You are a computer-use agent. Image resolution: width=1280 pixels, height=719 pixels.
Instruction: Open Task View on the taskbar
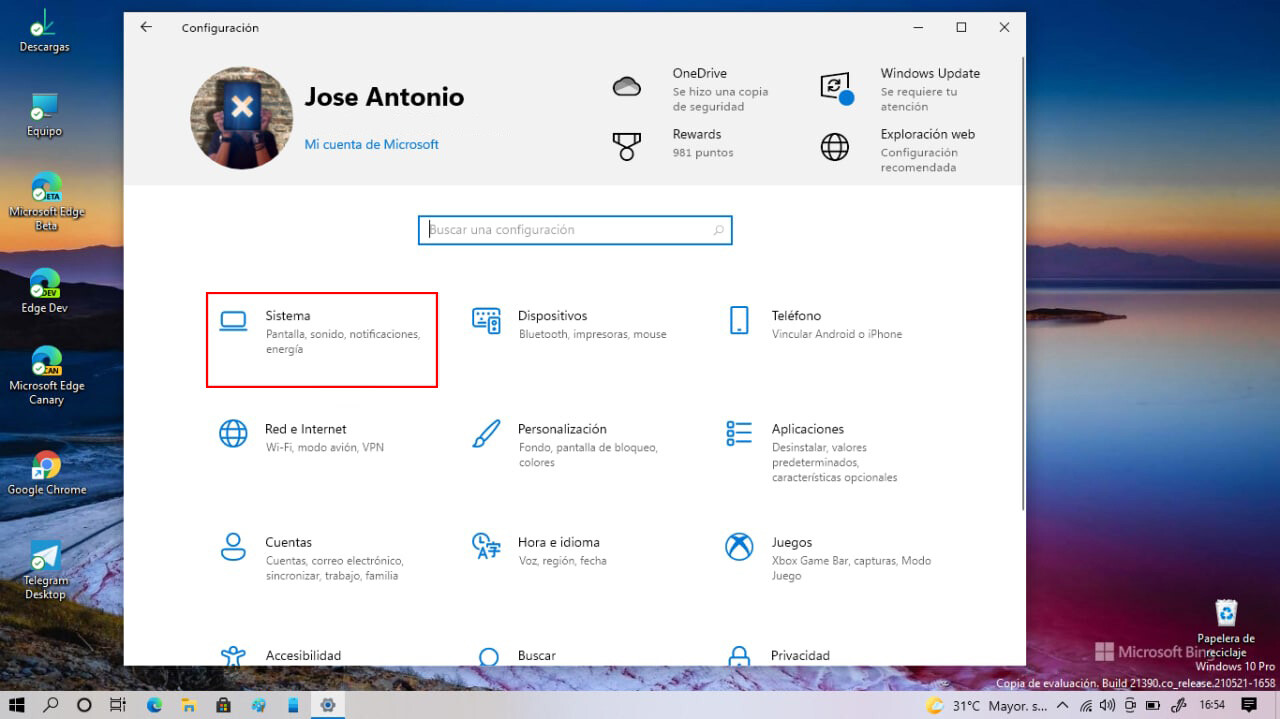click(x=118, y=705)
